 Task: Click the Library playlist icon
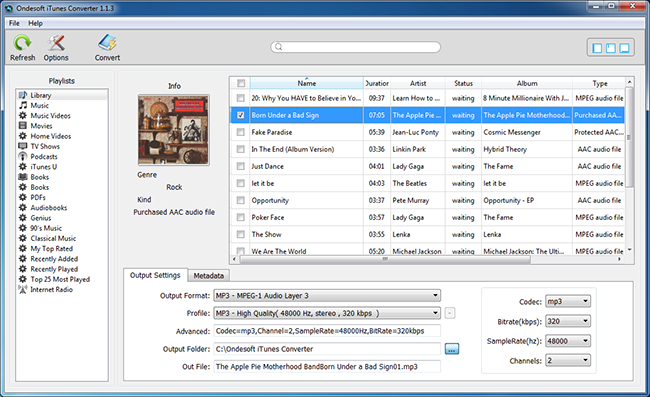coord(23,95)
